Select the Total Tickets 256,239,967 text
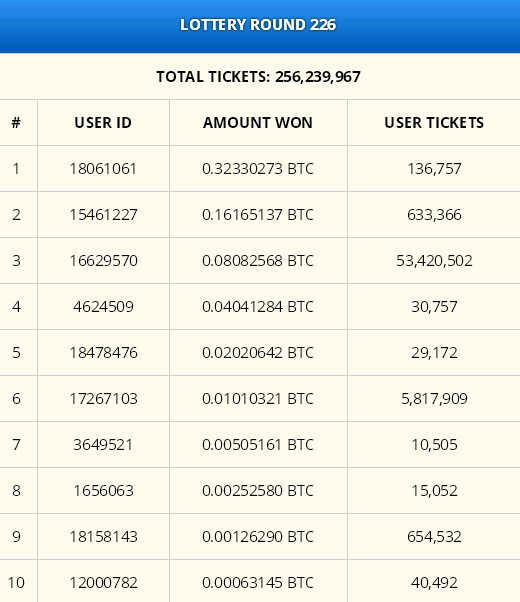Viewport: 520px width, 602px height. point(258,77)
